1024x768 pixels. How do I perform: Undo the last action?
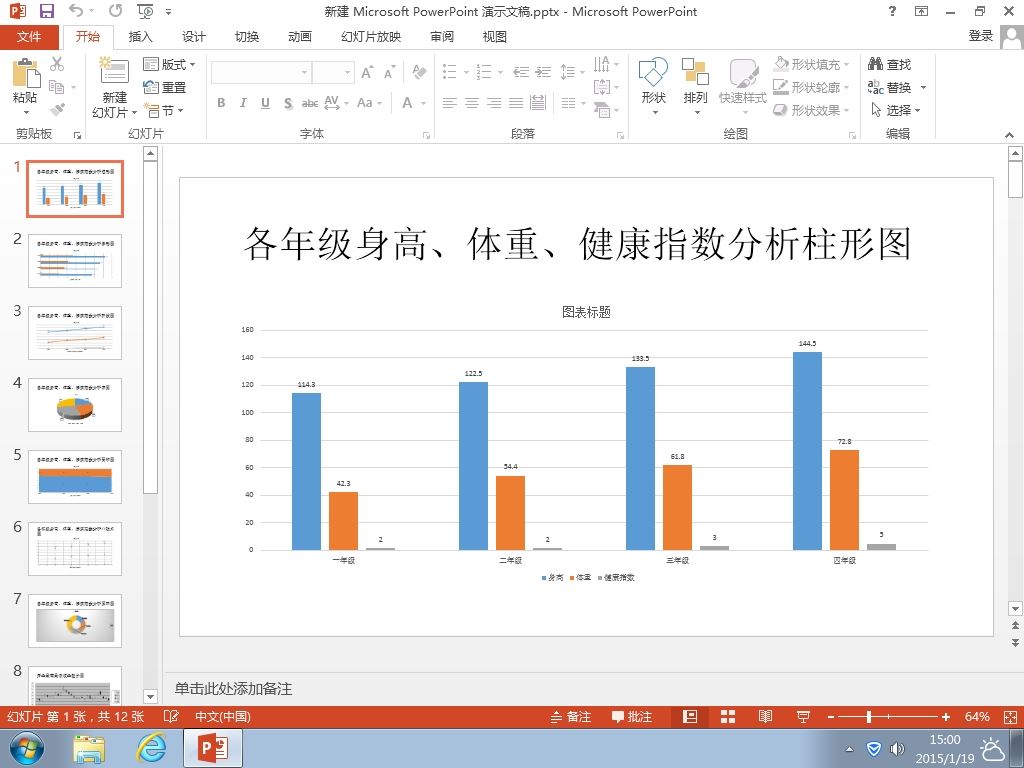click(x=76, y=11)
